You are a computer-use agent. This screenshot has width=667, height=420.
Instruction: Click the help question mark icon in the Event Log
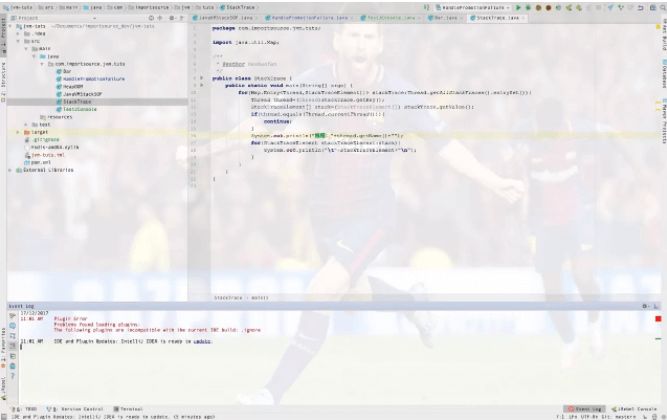12,376
